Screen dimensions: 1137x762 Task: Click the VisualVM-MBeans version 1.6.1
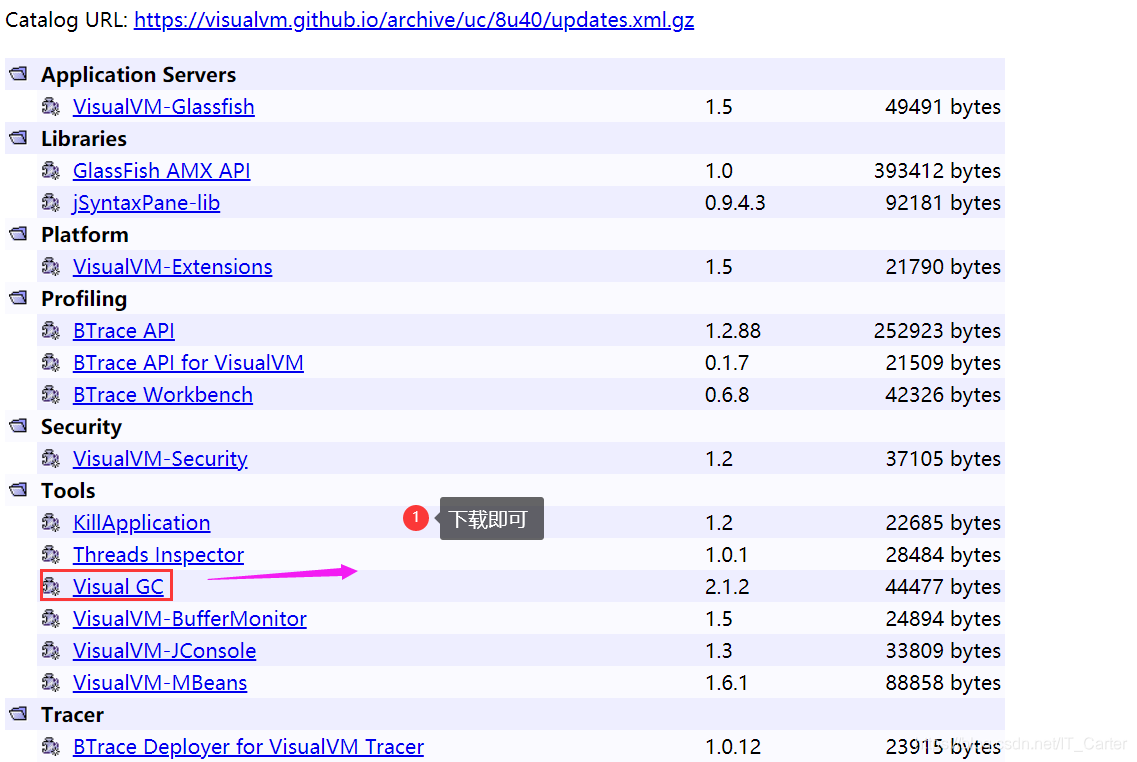coord(727,683)
